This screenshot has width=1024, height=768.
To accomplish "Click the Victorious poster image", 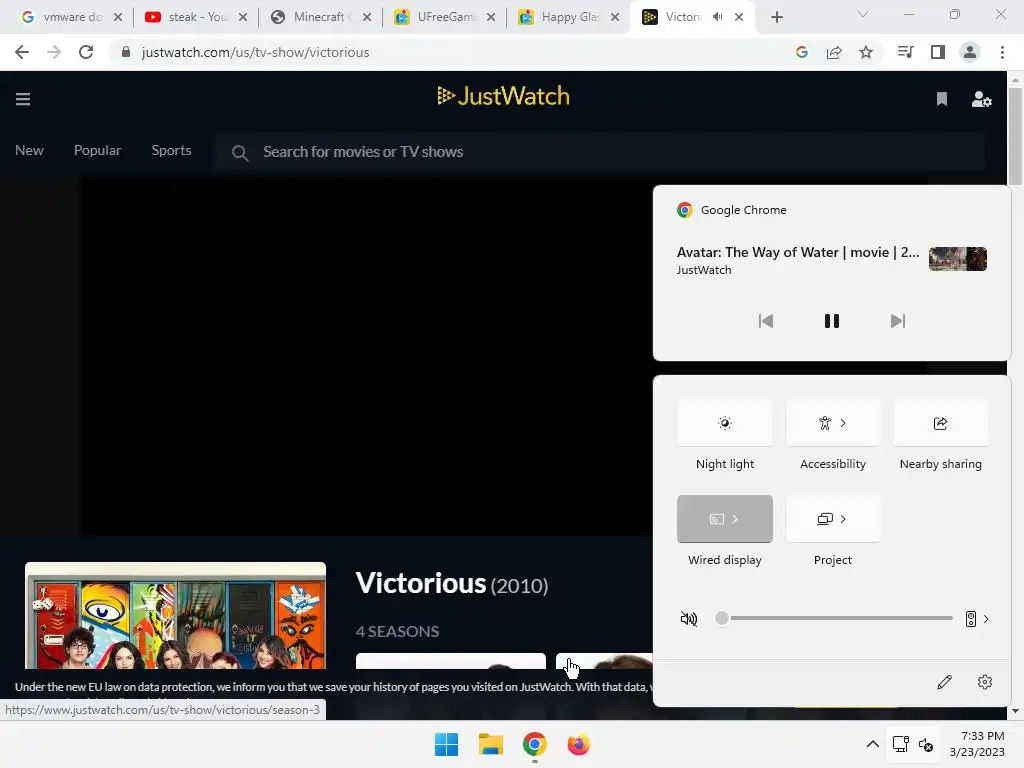I will (175, 616).
